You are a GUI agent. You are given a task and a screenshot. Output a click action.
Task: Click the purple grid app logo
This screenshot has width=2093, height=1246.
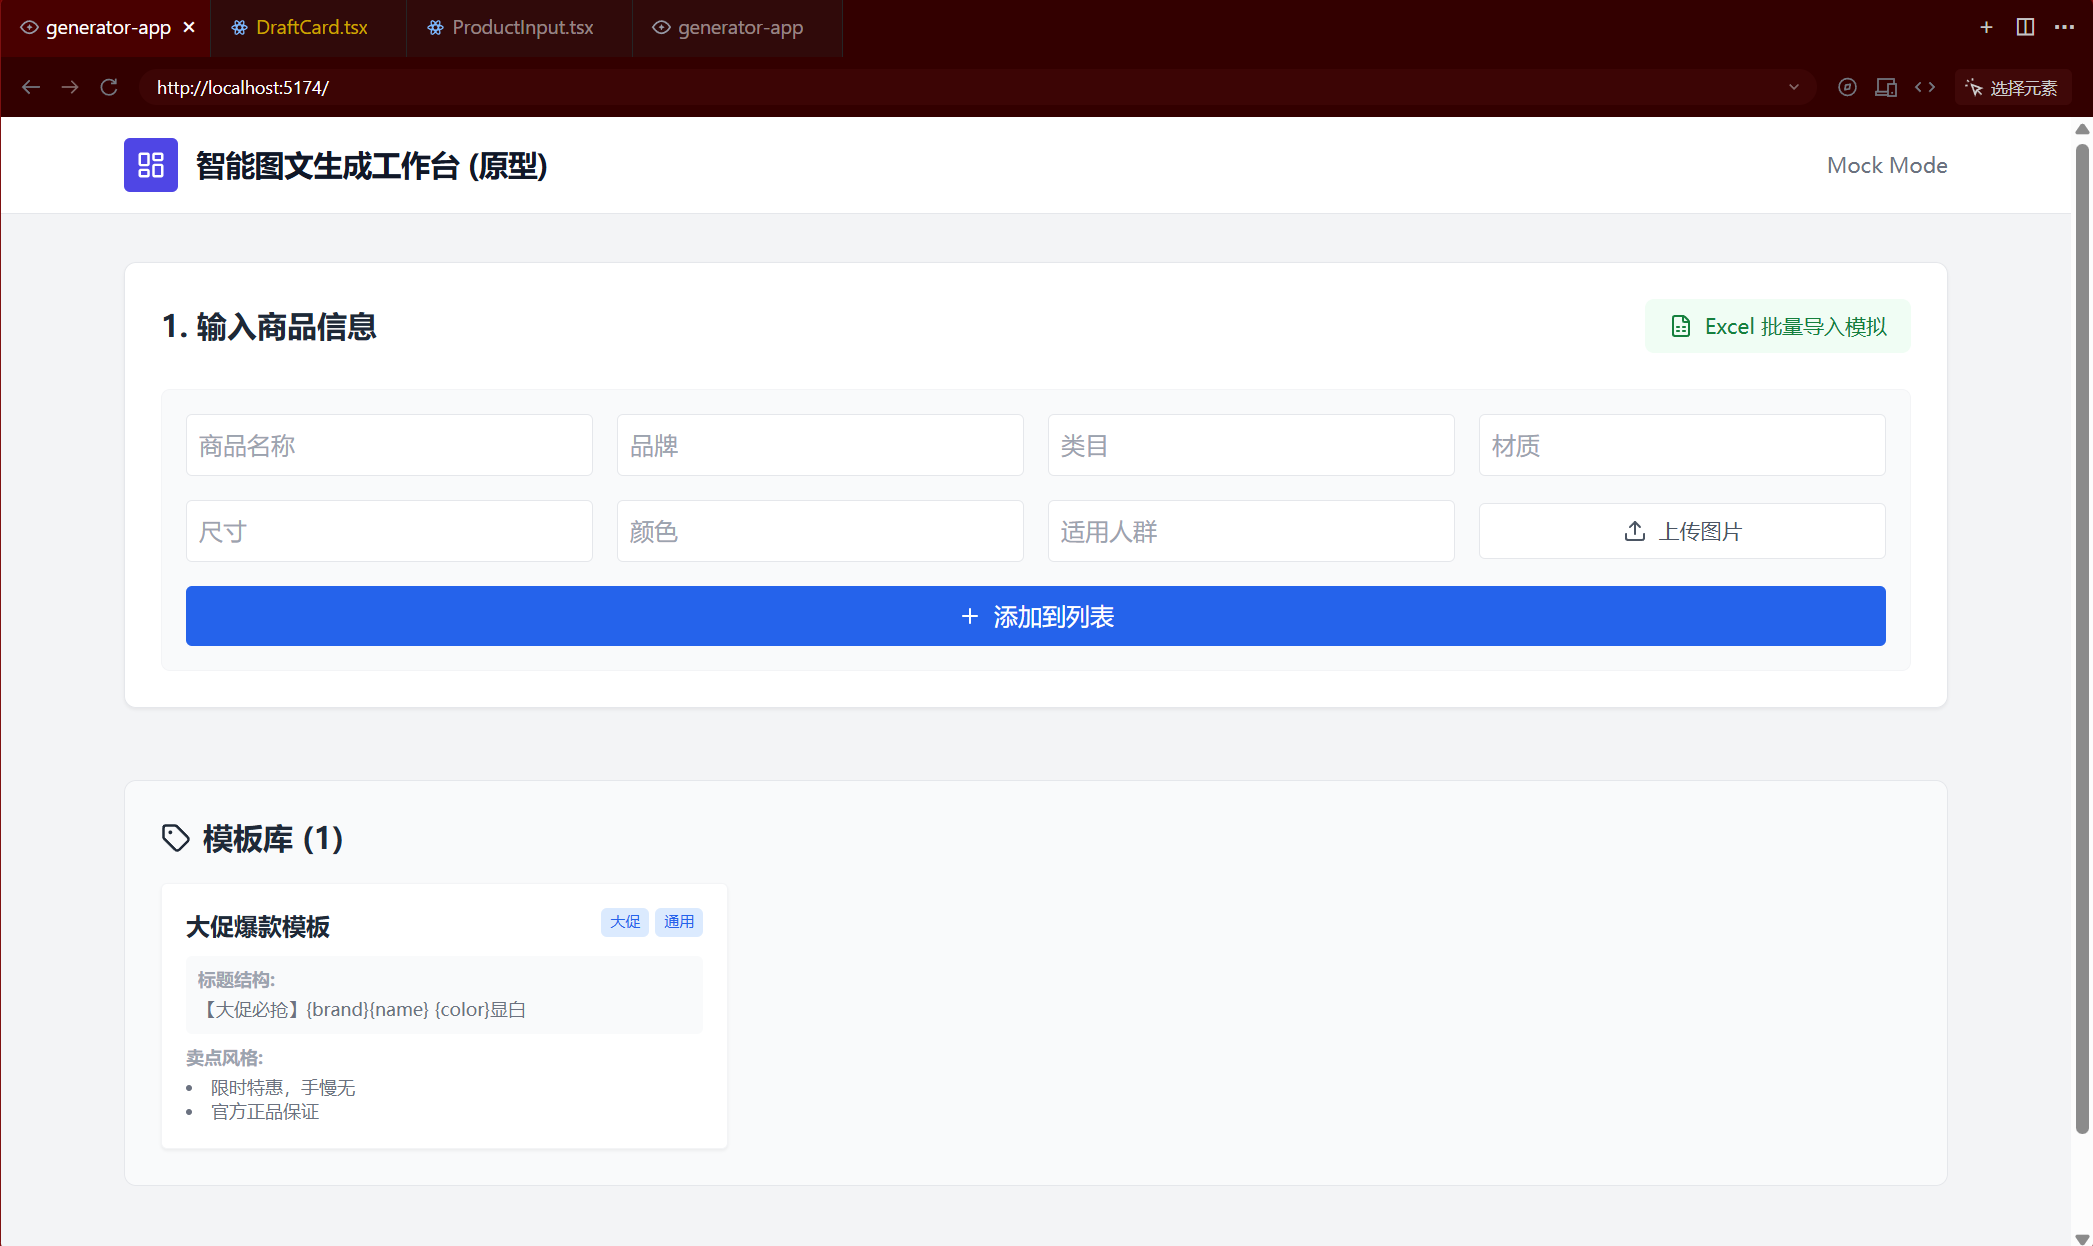tap(151, 165)
